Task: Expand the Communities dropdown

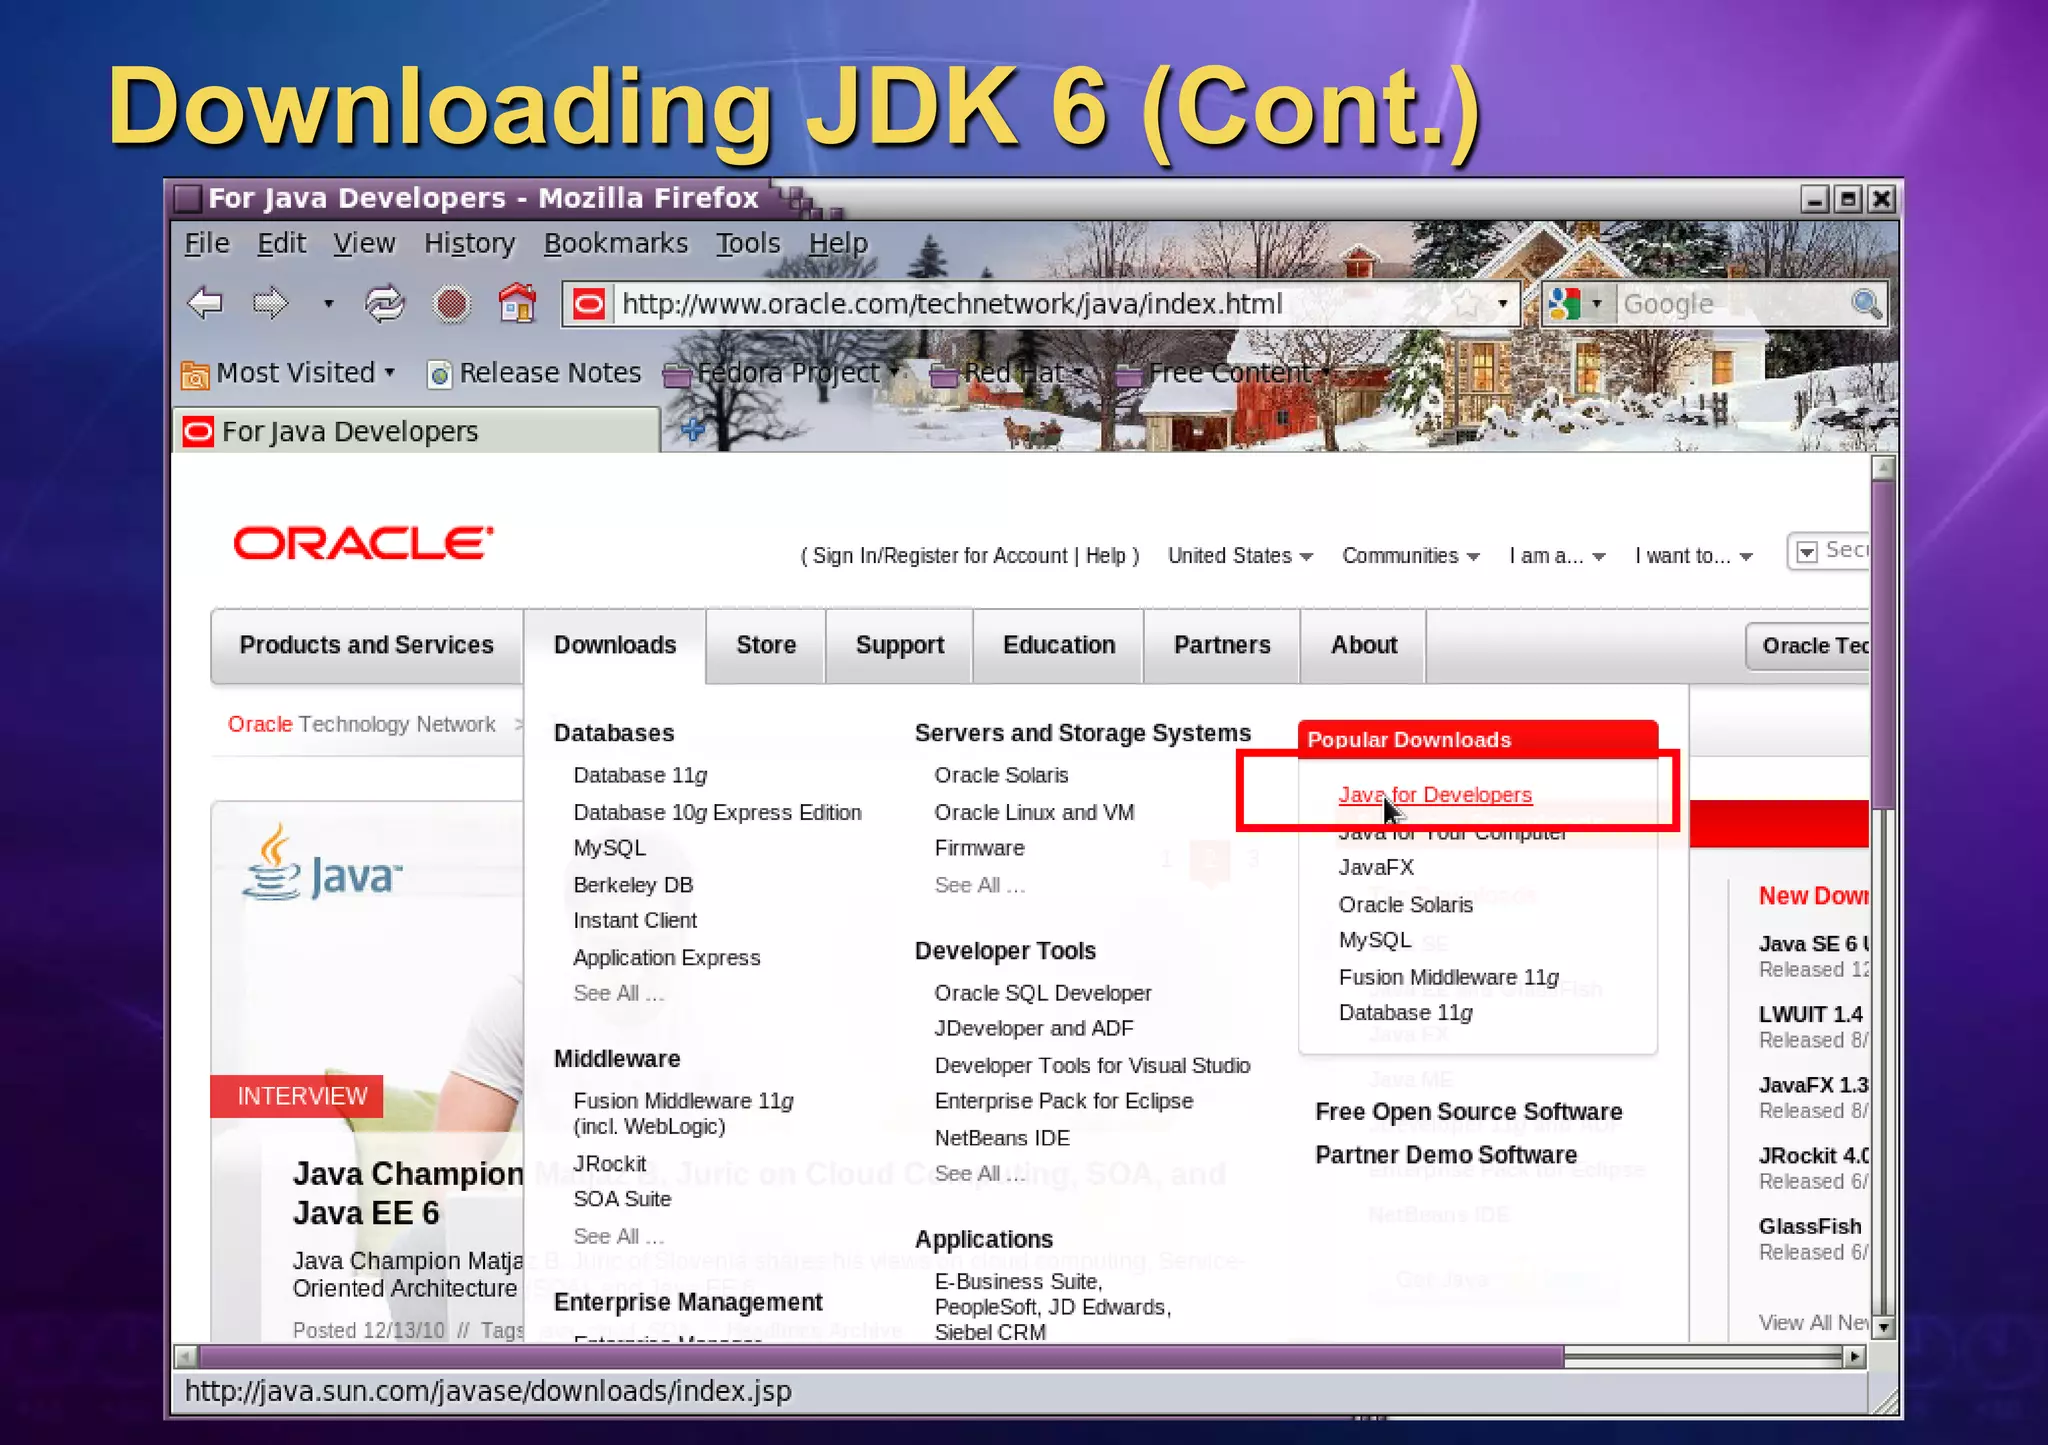Action: coord(1411,556)
